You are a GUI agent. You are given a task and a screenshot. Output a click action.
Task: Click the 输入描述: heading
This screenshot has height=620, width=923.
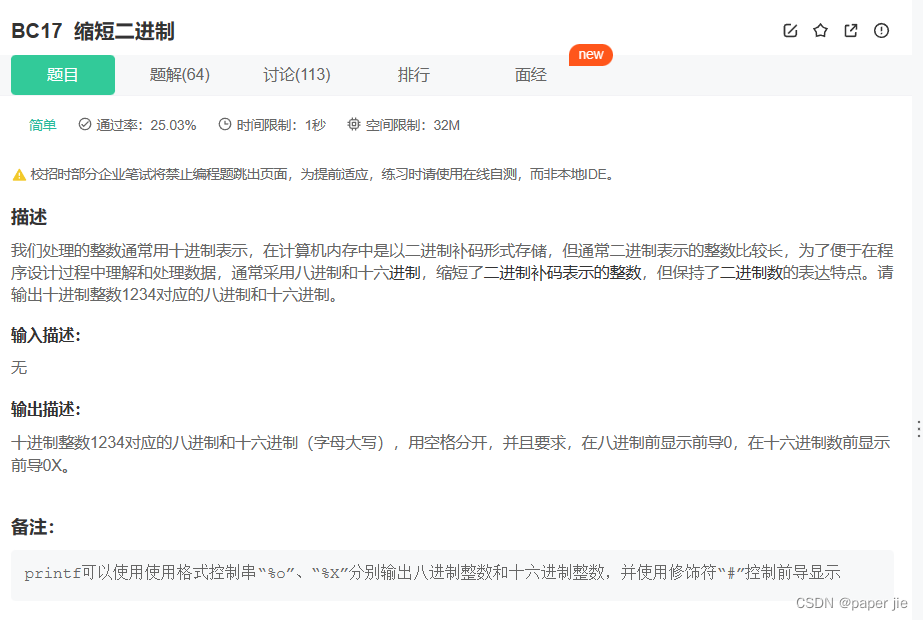[x=45, y=335]
